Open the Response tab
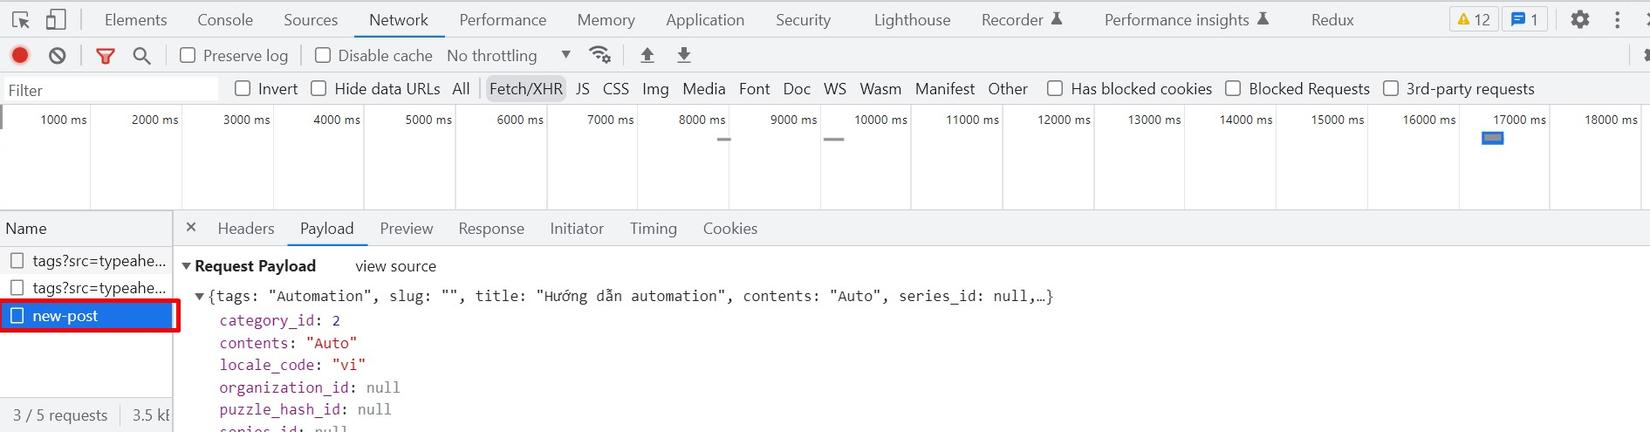1650x432 pixels. coord(491,228)
